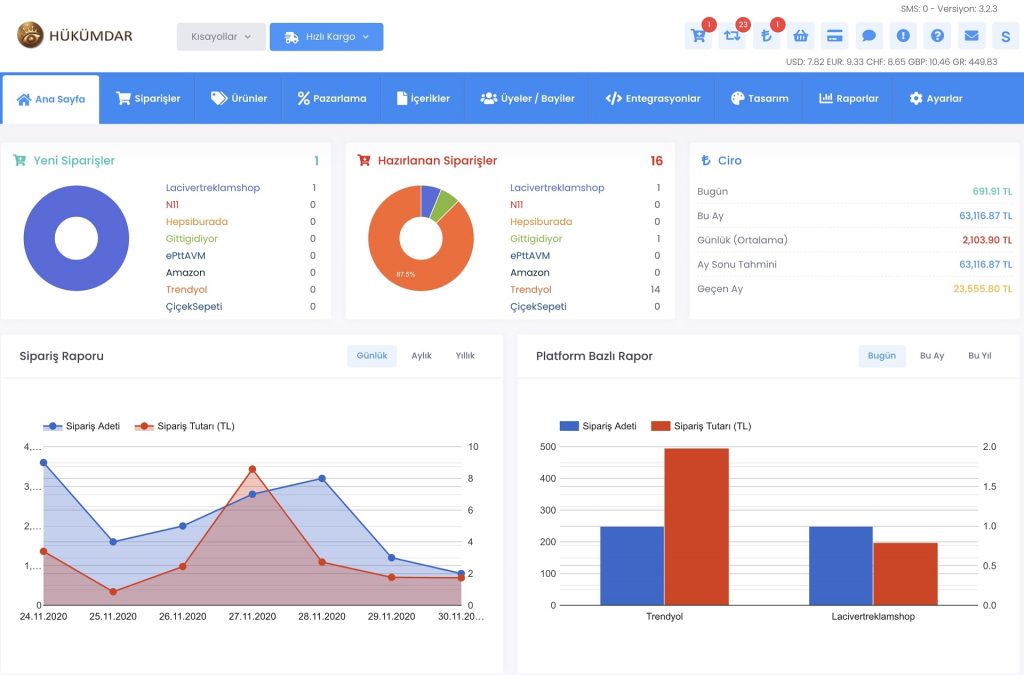This screenshot has height=675, width=1024.
Task: Expand the Kısayollar dropdown
Action: (x=221, y=37)
